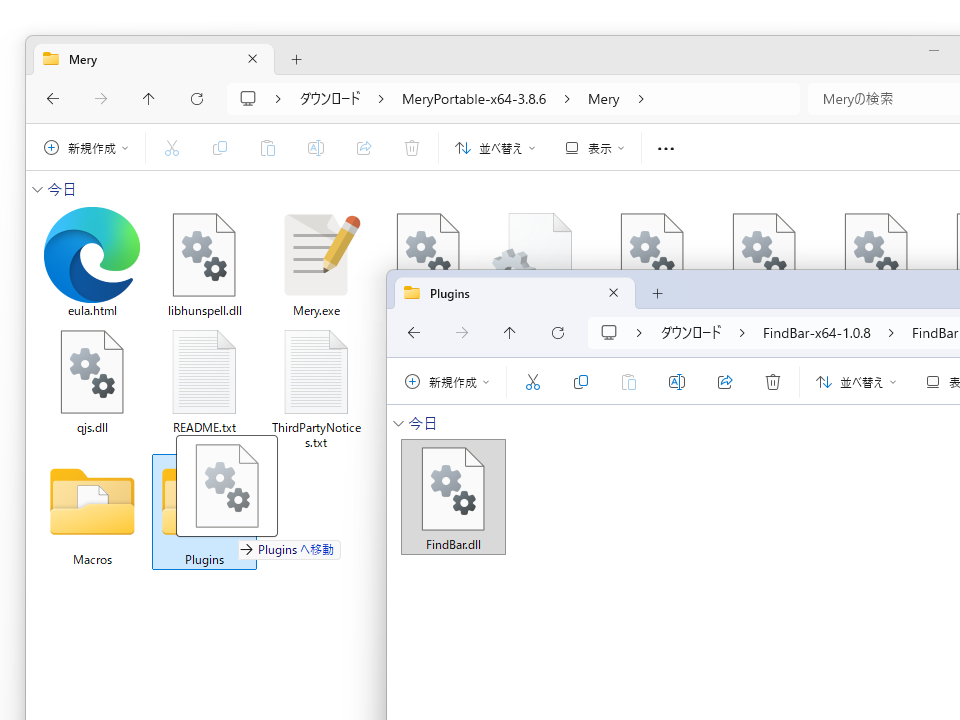Go forward in Plugins window
Viewport: 960px width, 720px height.
tap(462, 333)
